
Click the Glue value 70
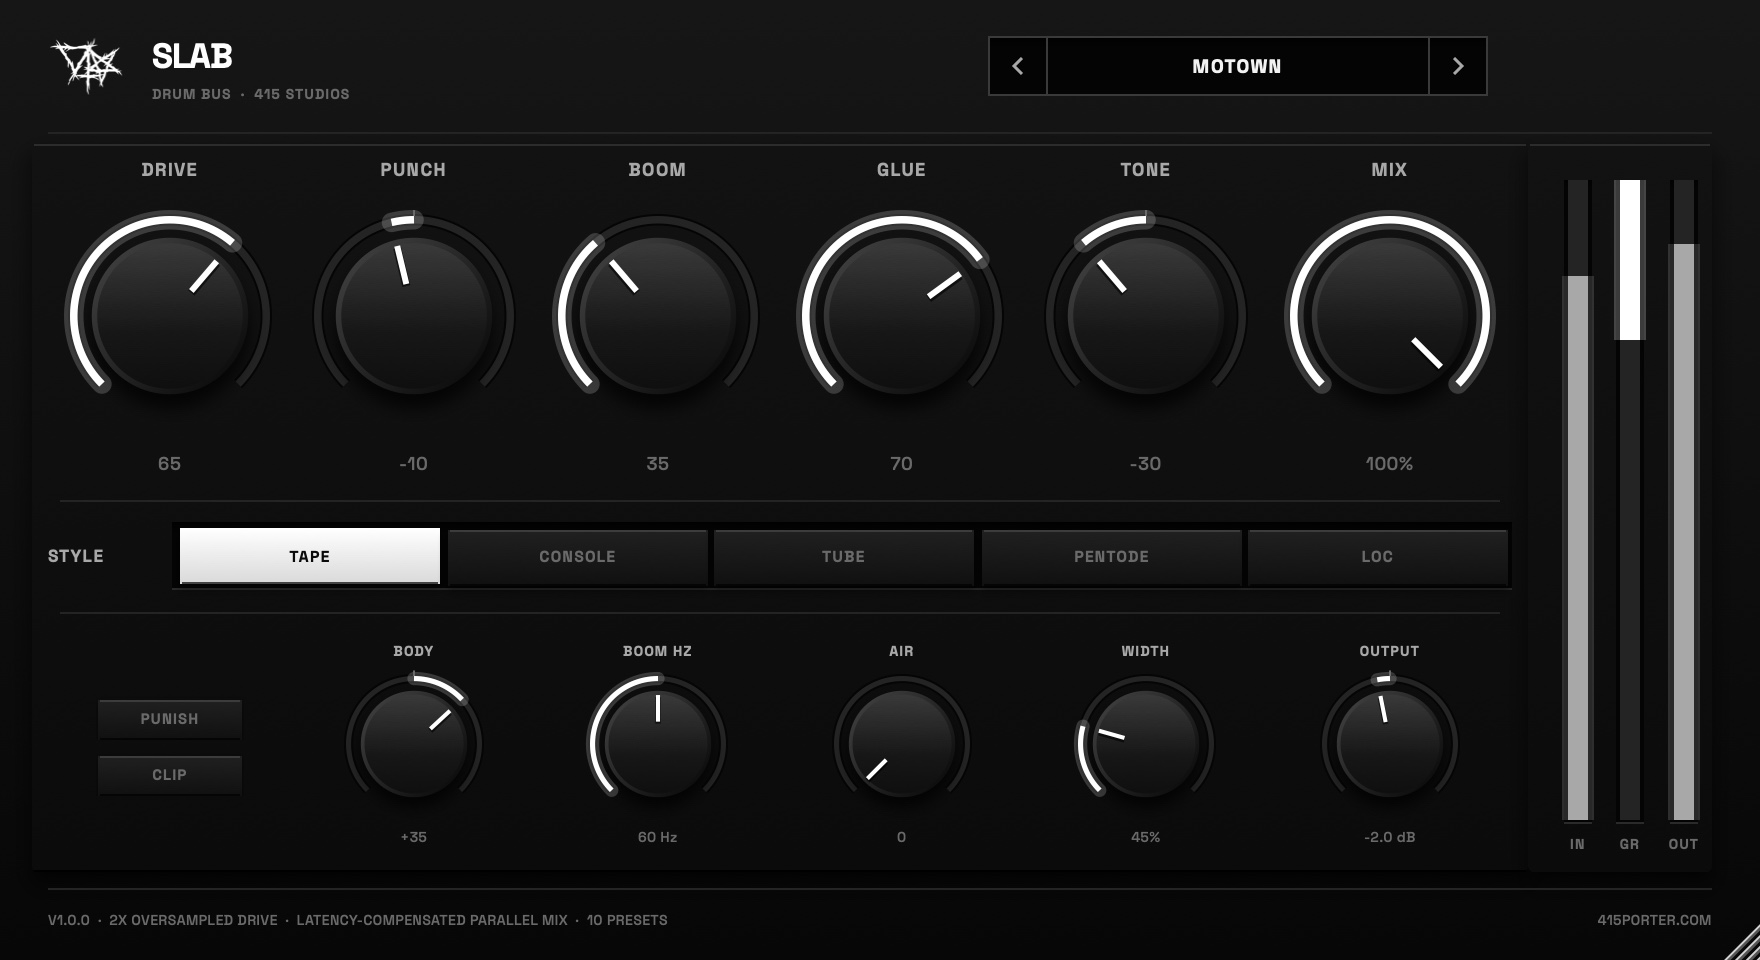901,464
